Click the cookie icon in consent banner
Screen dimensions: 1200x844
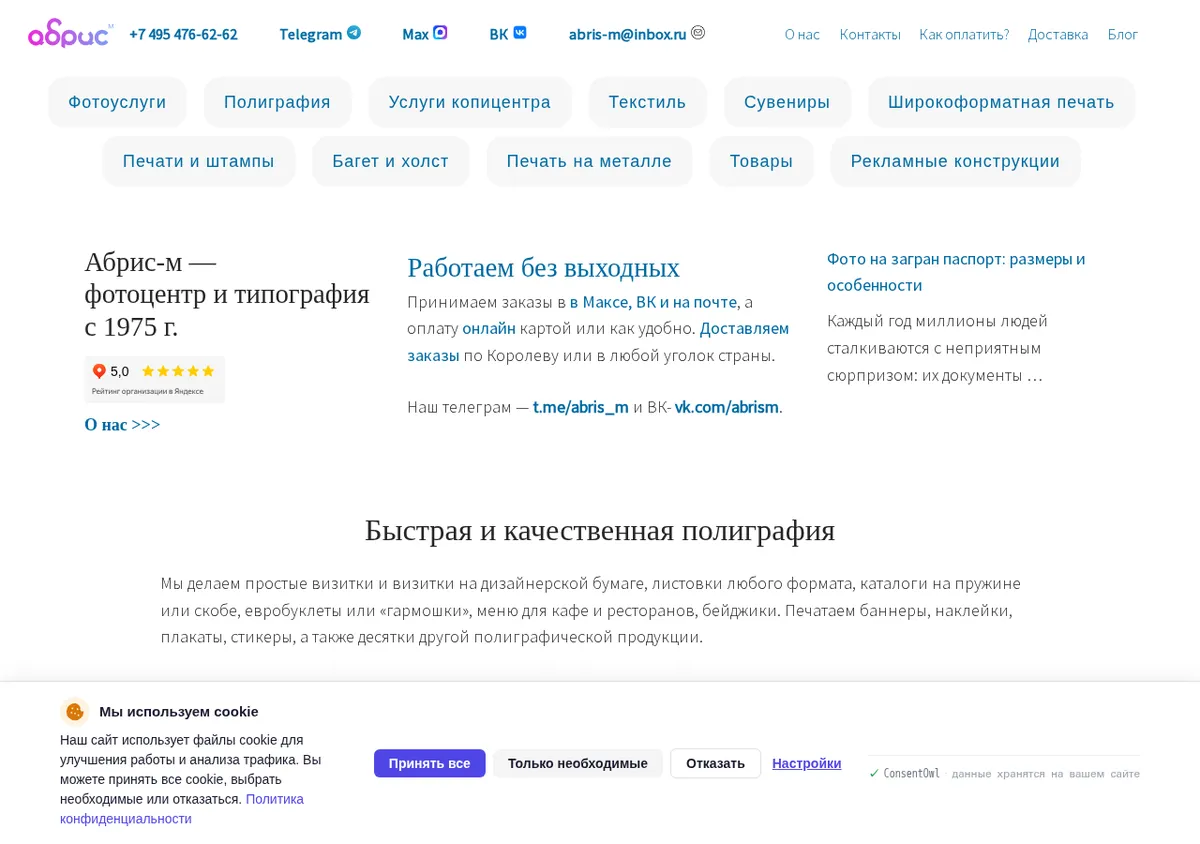tap(75, 712)
